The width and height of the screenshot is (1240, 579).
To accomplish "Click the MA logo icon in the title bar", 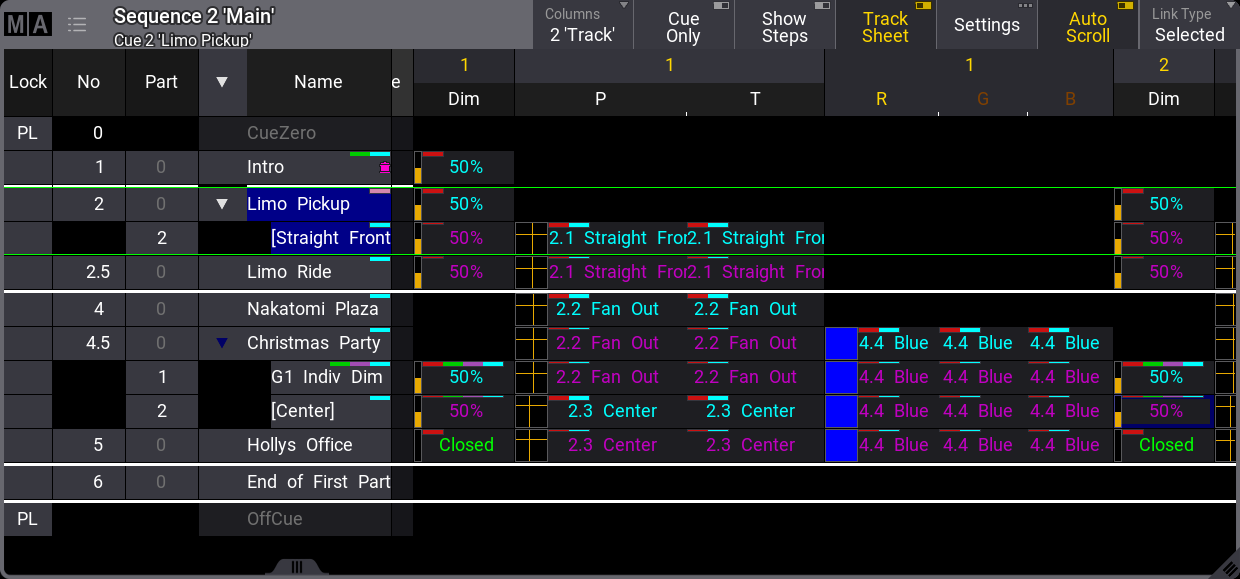I will click(30, 23).
